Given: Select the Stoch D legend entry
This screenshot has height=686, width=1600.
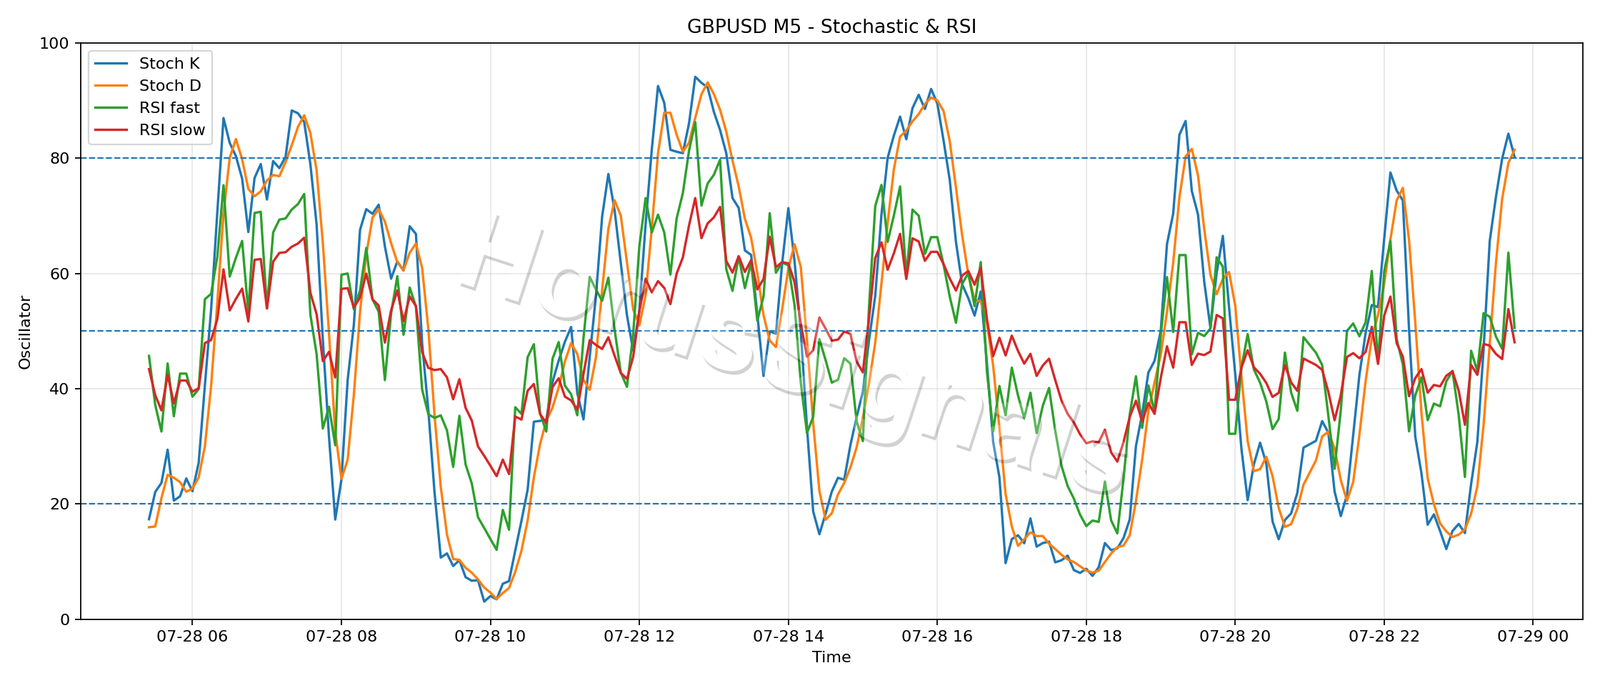Looking at the screenshot, I should click(x=148, y=86).
